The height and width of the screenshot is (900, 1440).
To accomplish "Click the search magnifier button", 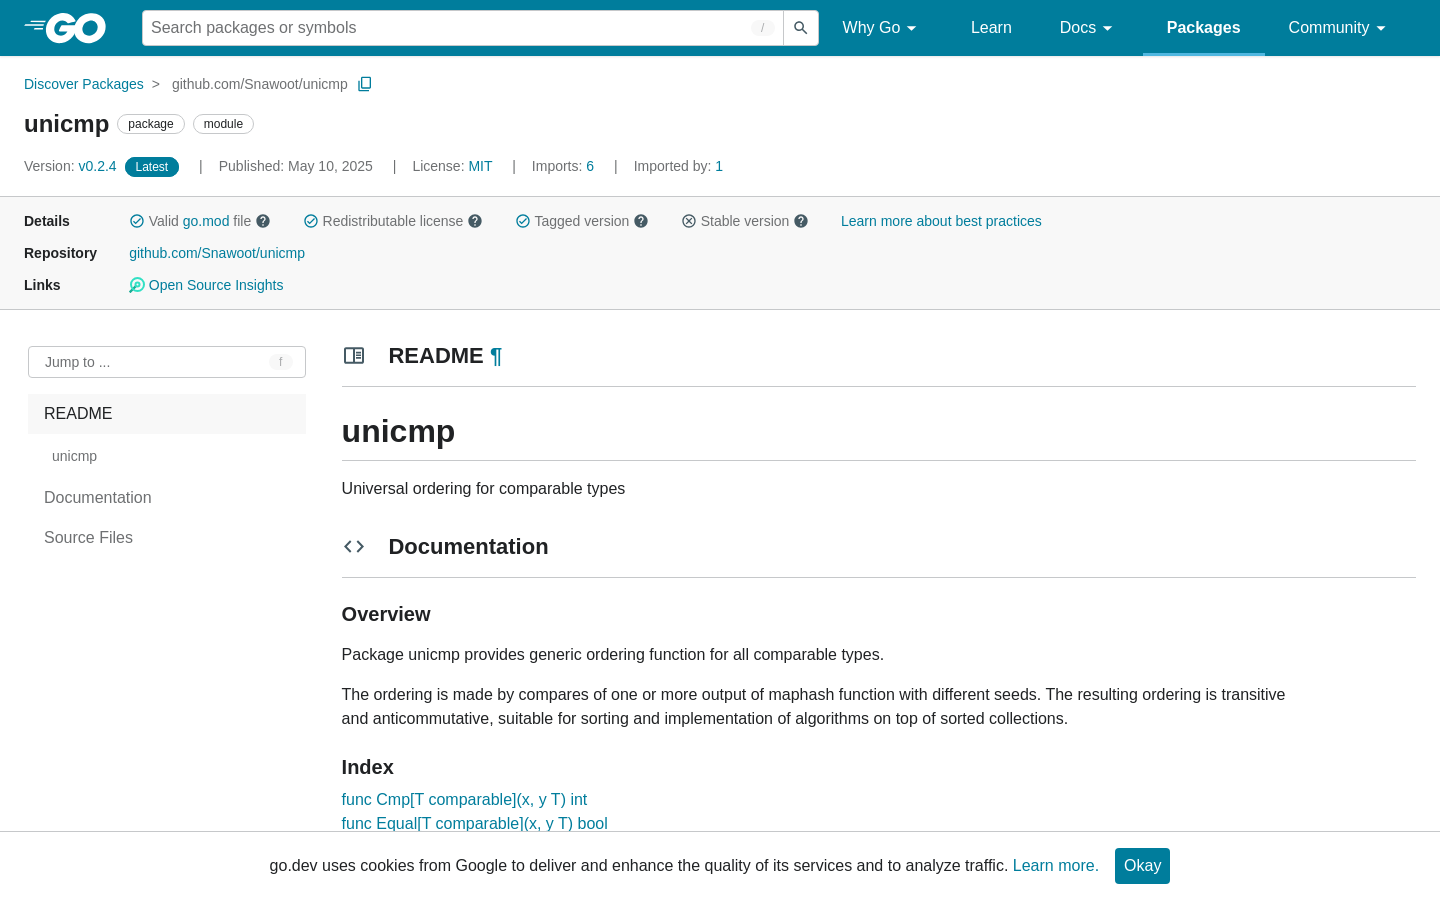I will 800,28.
